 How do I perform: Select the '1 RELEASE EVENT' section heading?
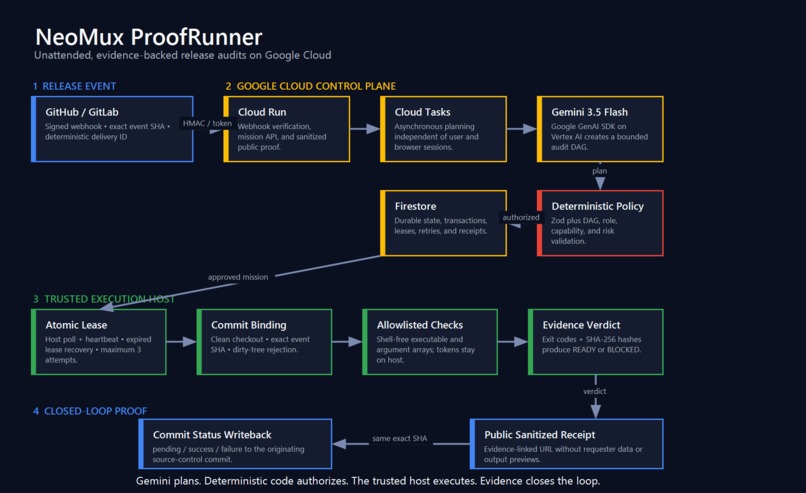(74, 86)
